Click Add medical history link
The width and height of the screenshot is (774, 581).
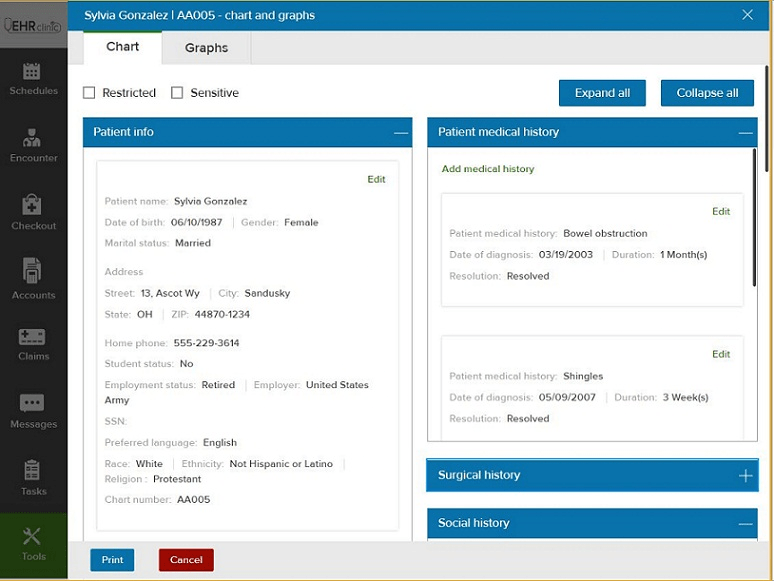pyautogui.click(x=488, y=169)
